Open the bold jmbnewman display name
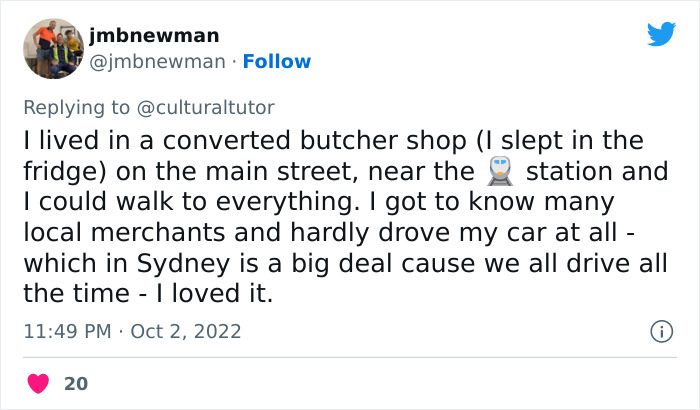Viewport: 700px width, 410px height. click(153, 35)
